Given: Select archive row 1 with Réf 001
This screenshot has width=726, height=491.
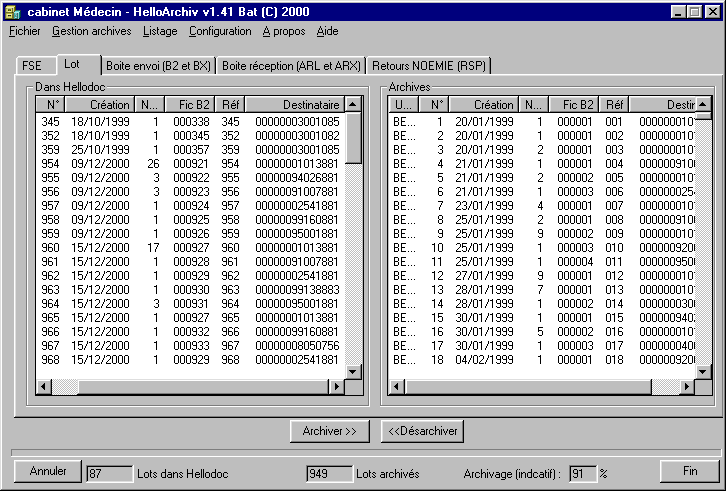Looking at the screenshot, I should pos(542,122).
